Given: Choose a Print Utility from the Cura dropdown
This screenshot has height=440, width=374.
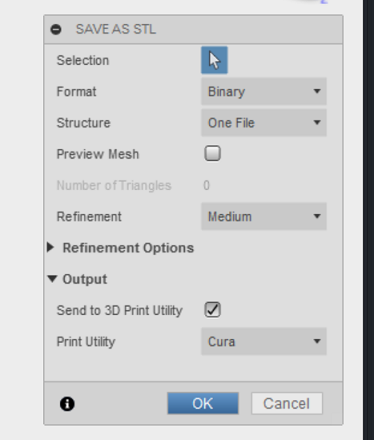Looking at the screenshot, I should (264, 341).
